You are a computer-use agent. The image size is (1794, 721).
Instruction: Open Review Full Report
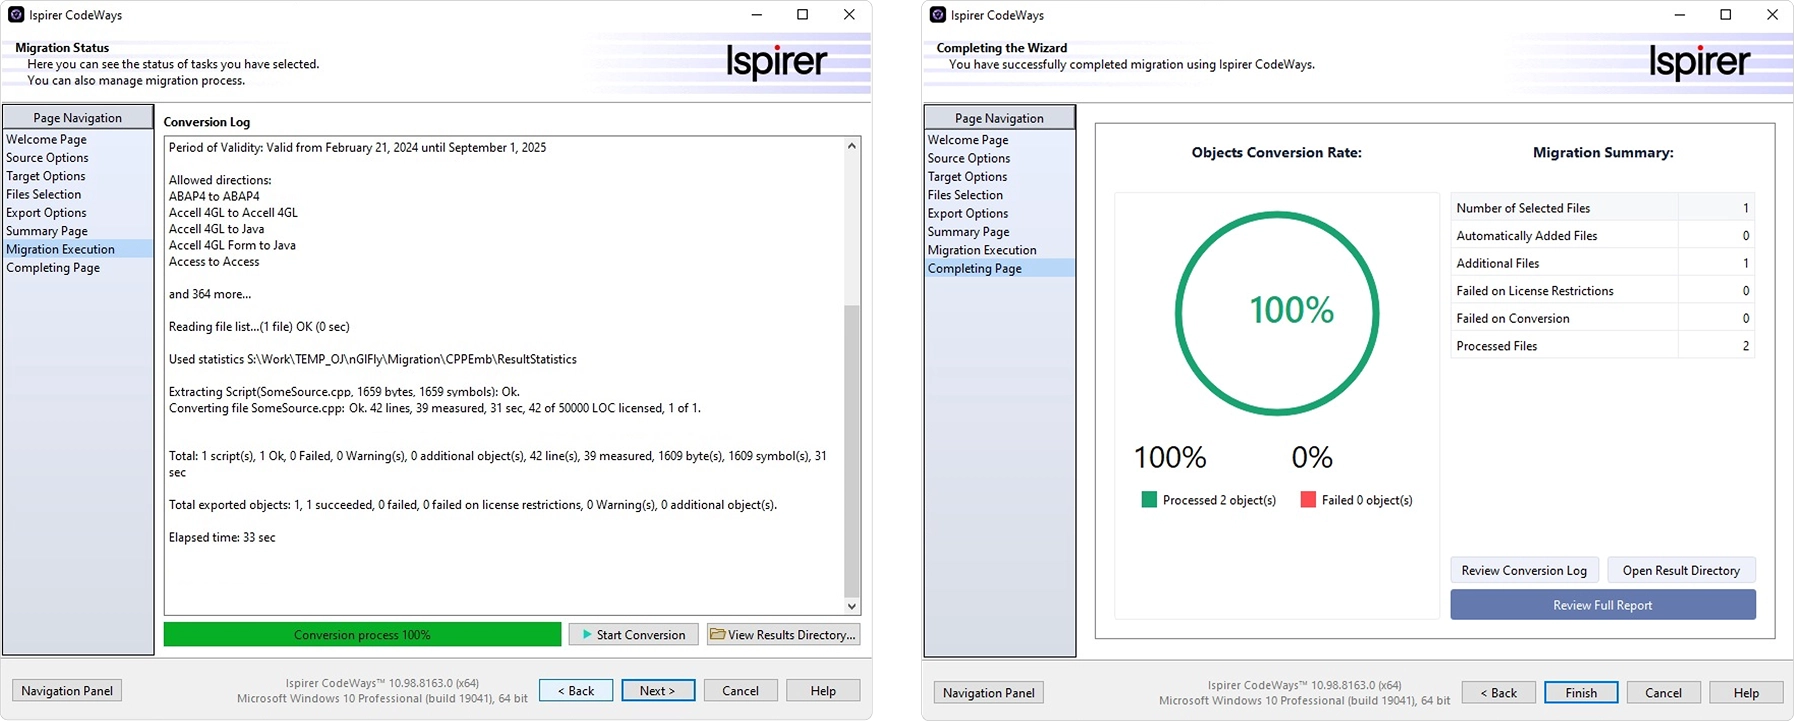[1602, 605]
